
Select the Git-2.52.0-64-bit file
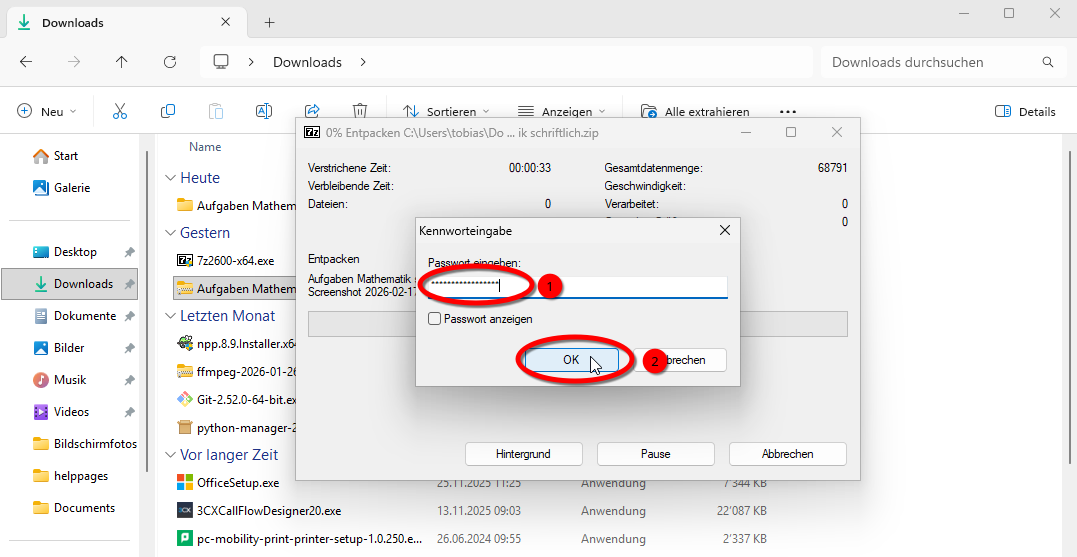tap(236, 400)
